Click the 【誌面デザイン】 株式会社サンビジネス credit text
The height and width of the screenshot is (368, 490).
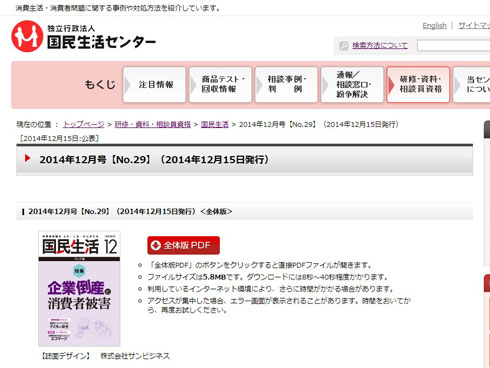[105, 356]
